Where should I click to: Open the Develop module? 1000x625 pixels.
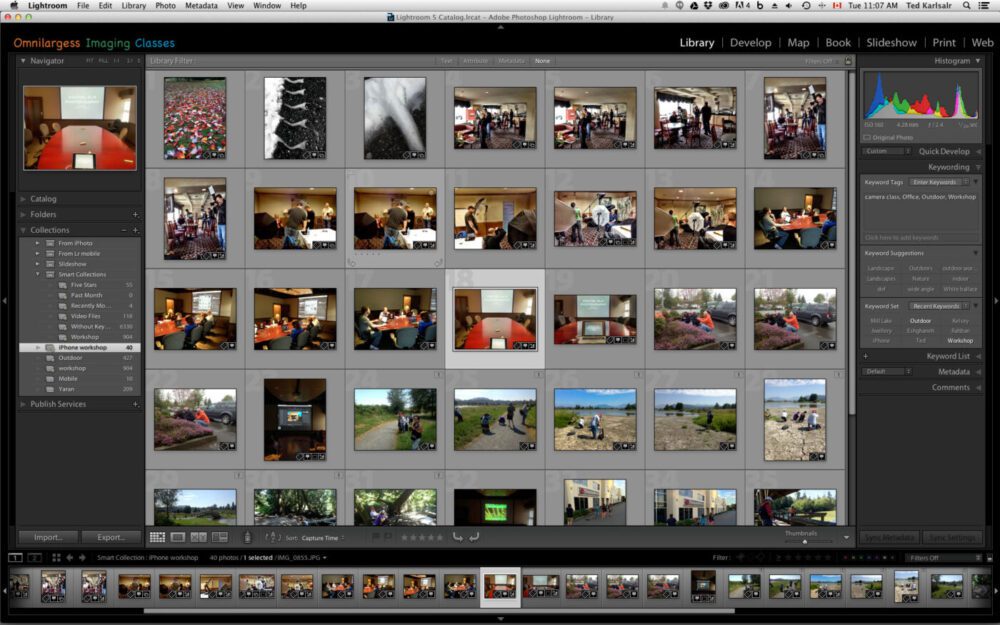(751, 43)
